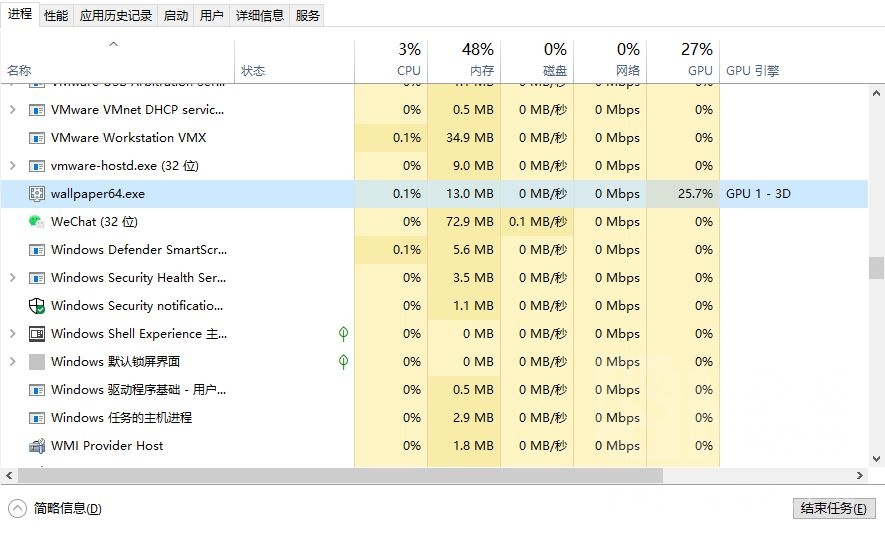The height and width of the screenshot is (533, 885).
Task: Open the 启动 tab
Action: pos(175,15)
